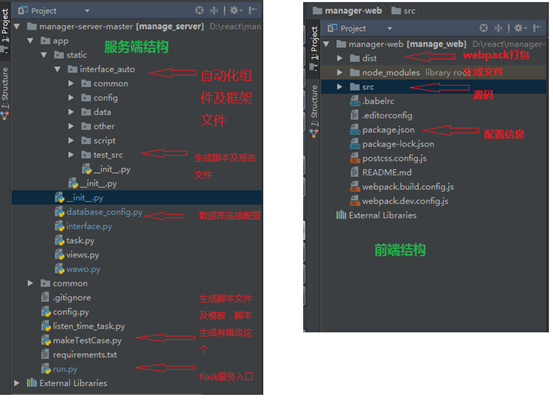The width and height of the screenshot is (553, 401).
Task: Select README.md file
Action: 381,172
